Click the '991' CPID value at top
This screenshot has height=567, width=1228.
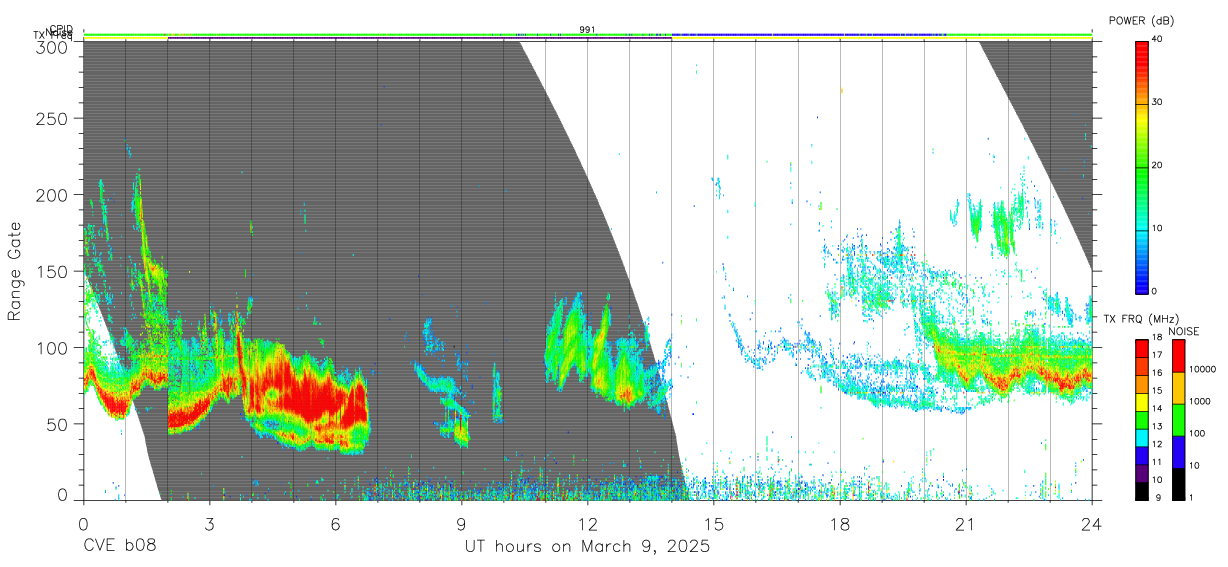coord(587,30)
